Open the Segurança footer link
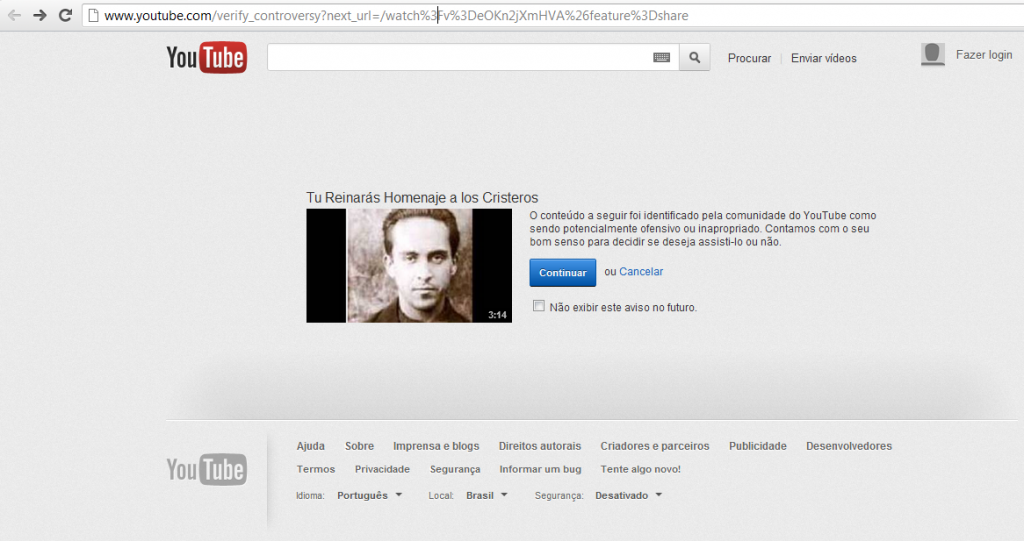The image size is (1024, 541). point(455,469)
